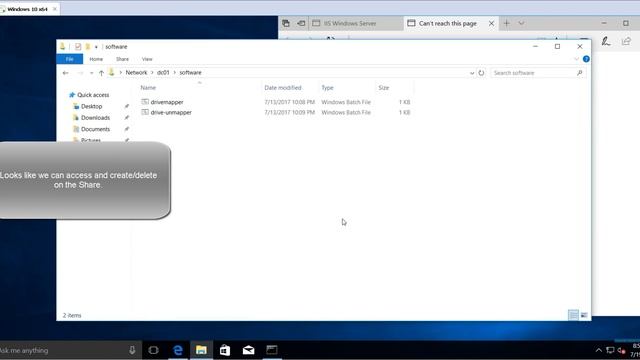The image size is (640, 360).
Task: Open Microsoft Edge from the taskbar
Action: (x=178, y=350)
